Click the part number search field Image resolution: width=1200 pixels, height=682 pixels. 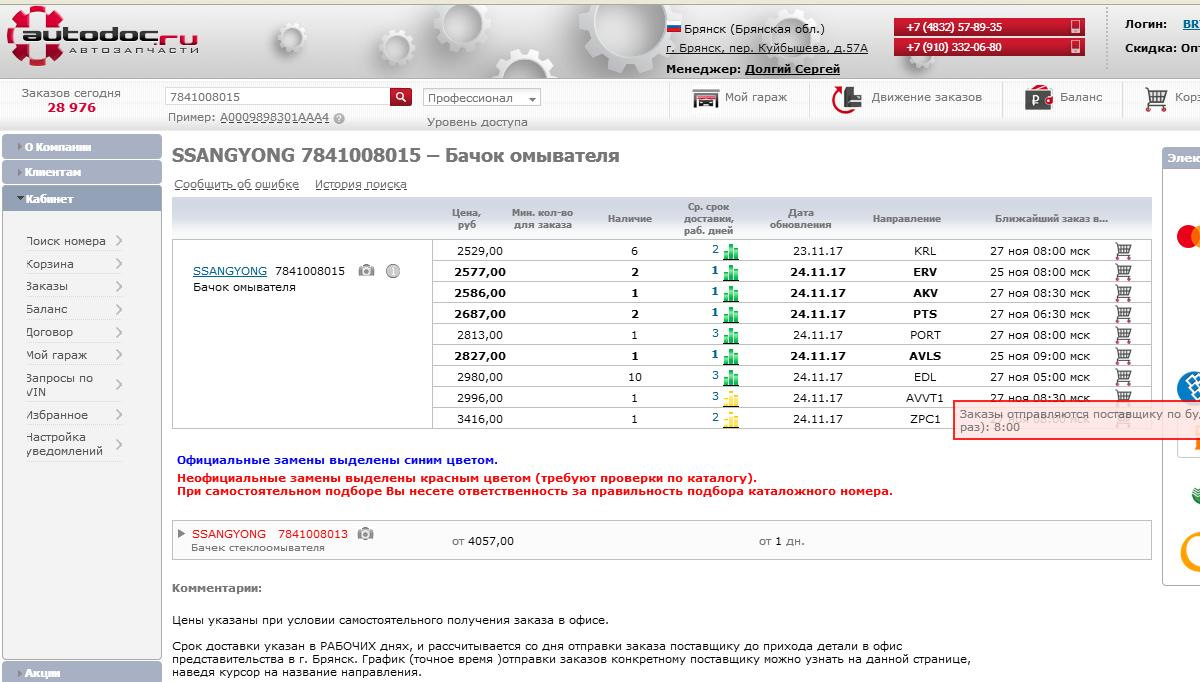click(x=278, y=97)
